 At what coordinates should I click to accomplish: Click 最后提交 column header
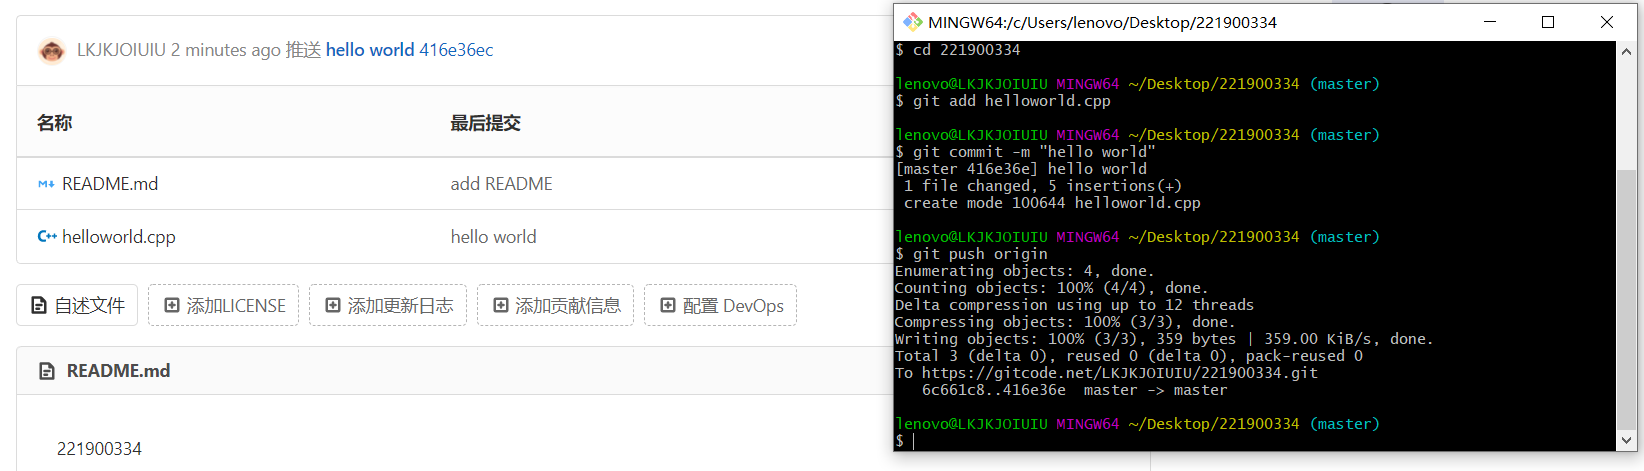click(x=485, y=123)
